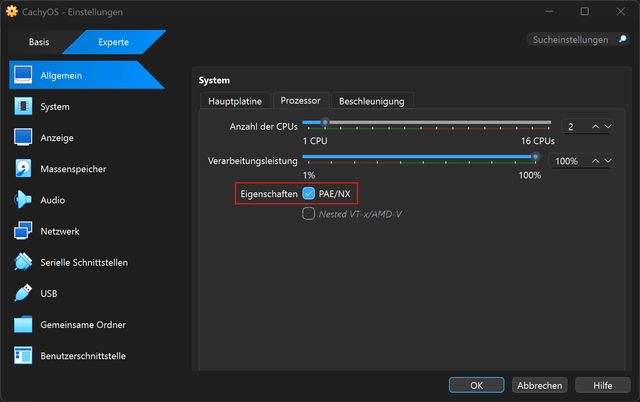Click the USB label in sidebar

(x=49, y=293)
